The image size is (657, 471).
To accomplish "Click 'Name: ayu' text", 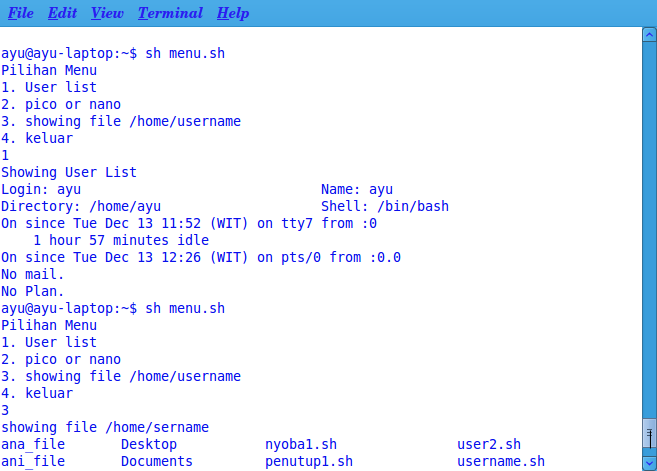I will click(357, 189).
